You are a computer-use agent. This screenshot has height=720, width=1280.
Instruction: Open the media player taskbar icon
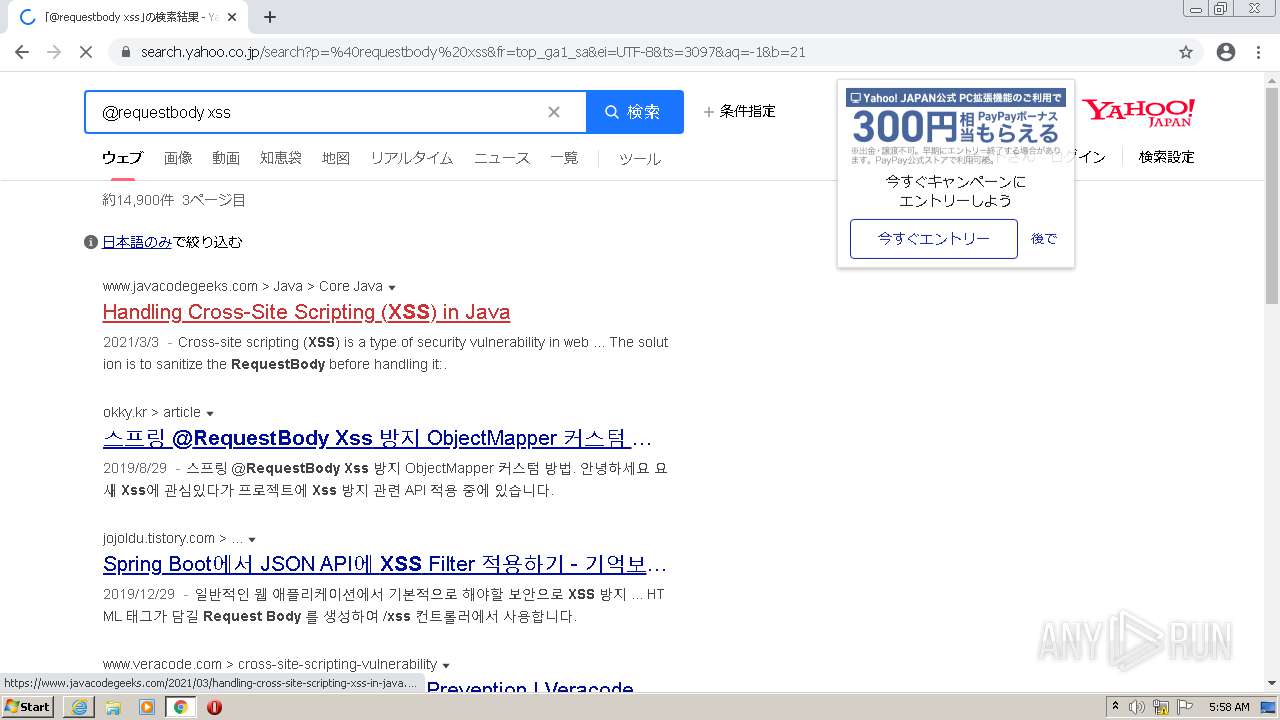[147, 707]
